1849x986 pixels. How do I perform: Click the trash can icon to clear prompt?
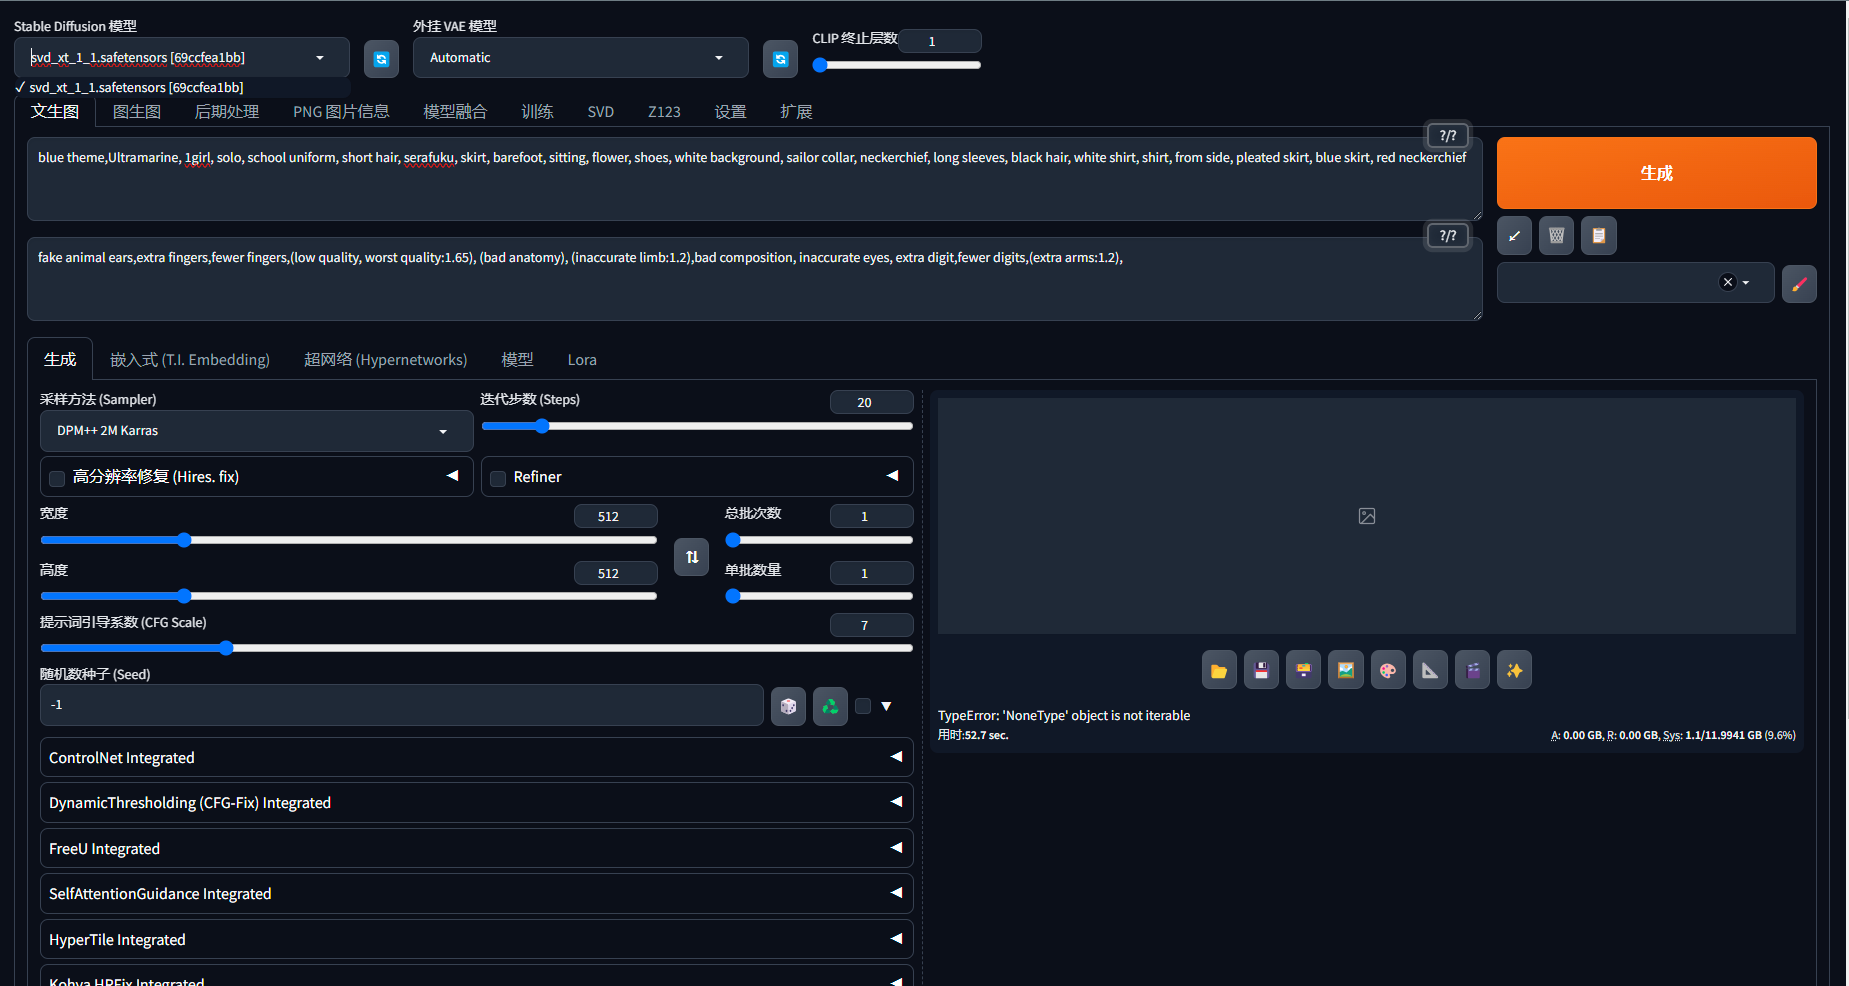[x=1556, y=236]
